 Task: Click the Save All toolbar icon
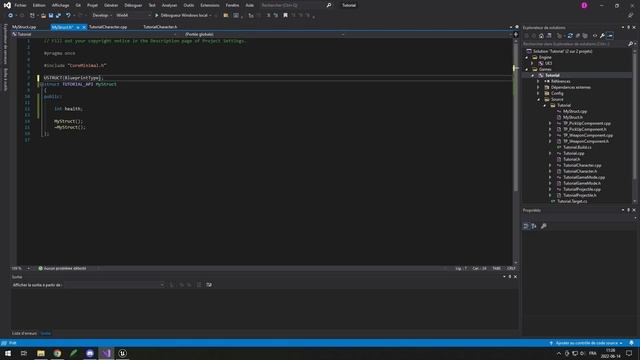(x=58, y=16)
